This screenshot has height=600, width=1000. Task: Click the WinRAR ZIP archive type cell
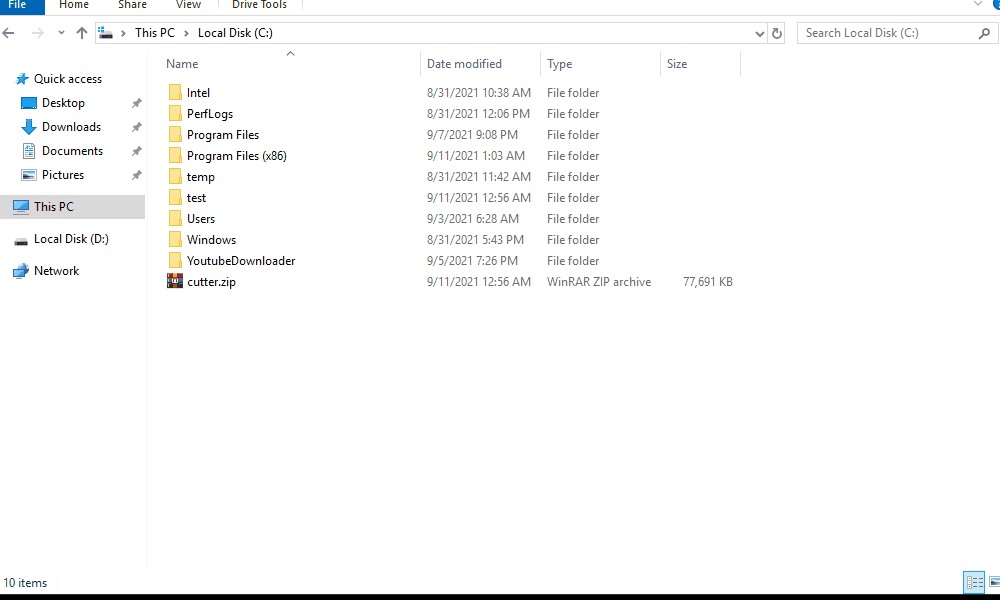point(599,282)
